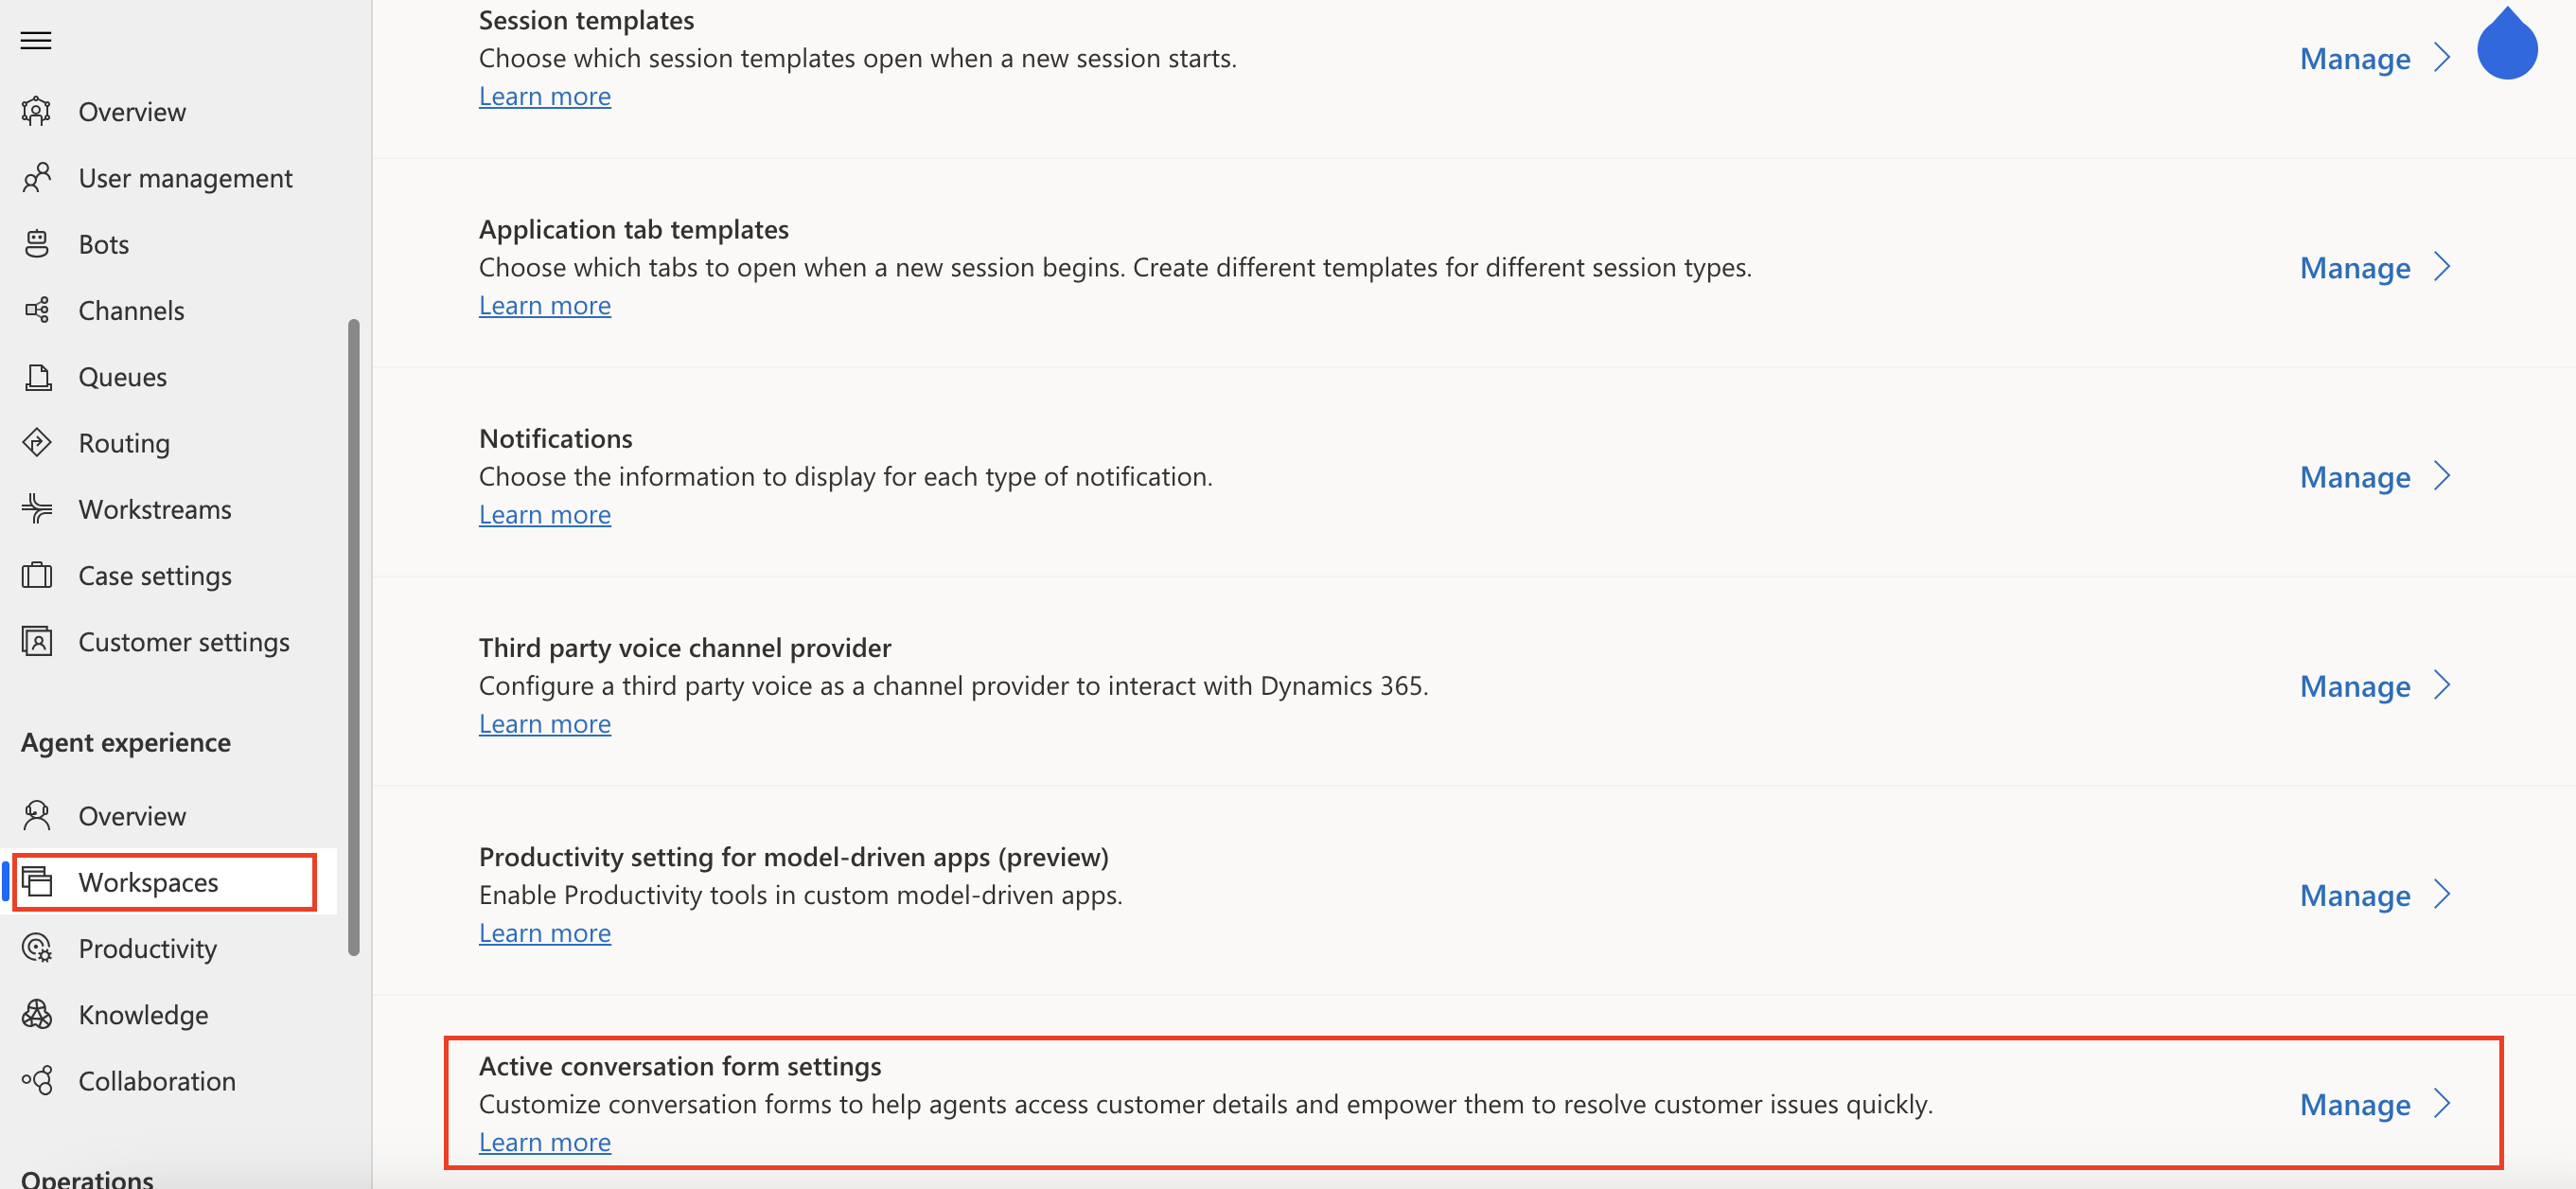The image size is (2576, 1189).
Task: Expand Session templates with its chevron arrow
Action: click(2442, 58)
